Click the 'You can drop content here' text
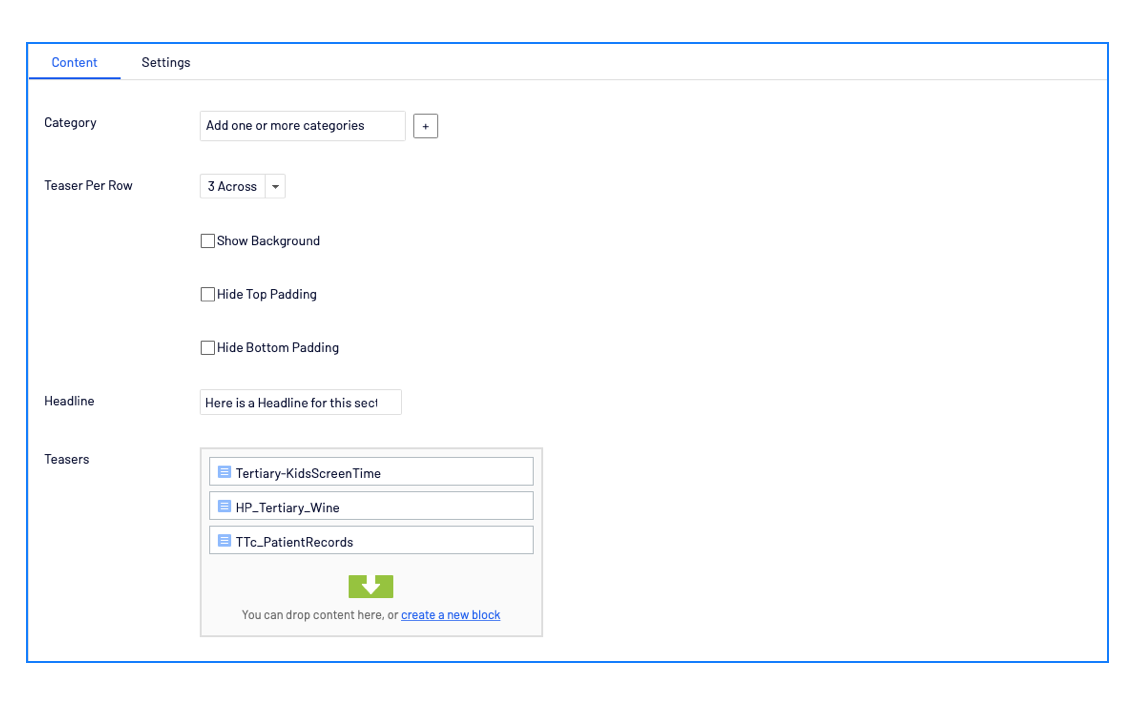1135x709 pixels. click(312, 615)
